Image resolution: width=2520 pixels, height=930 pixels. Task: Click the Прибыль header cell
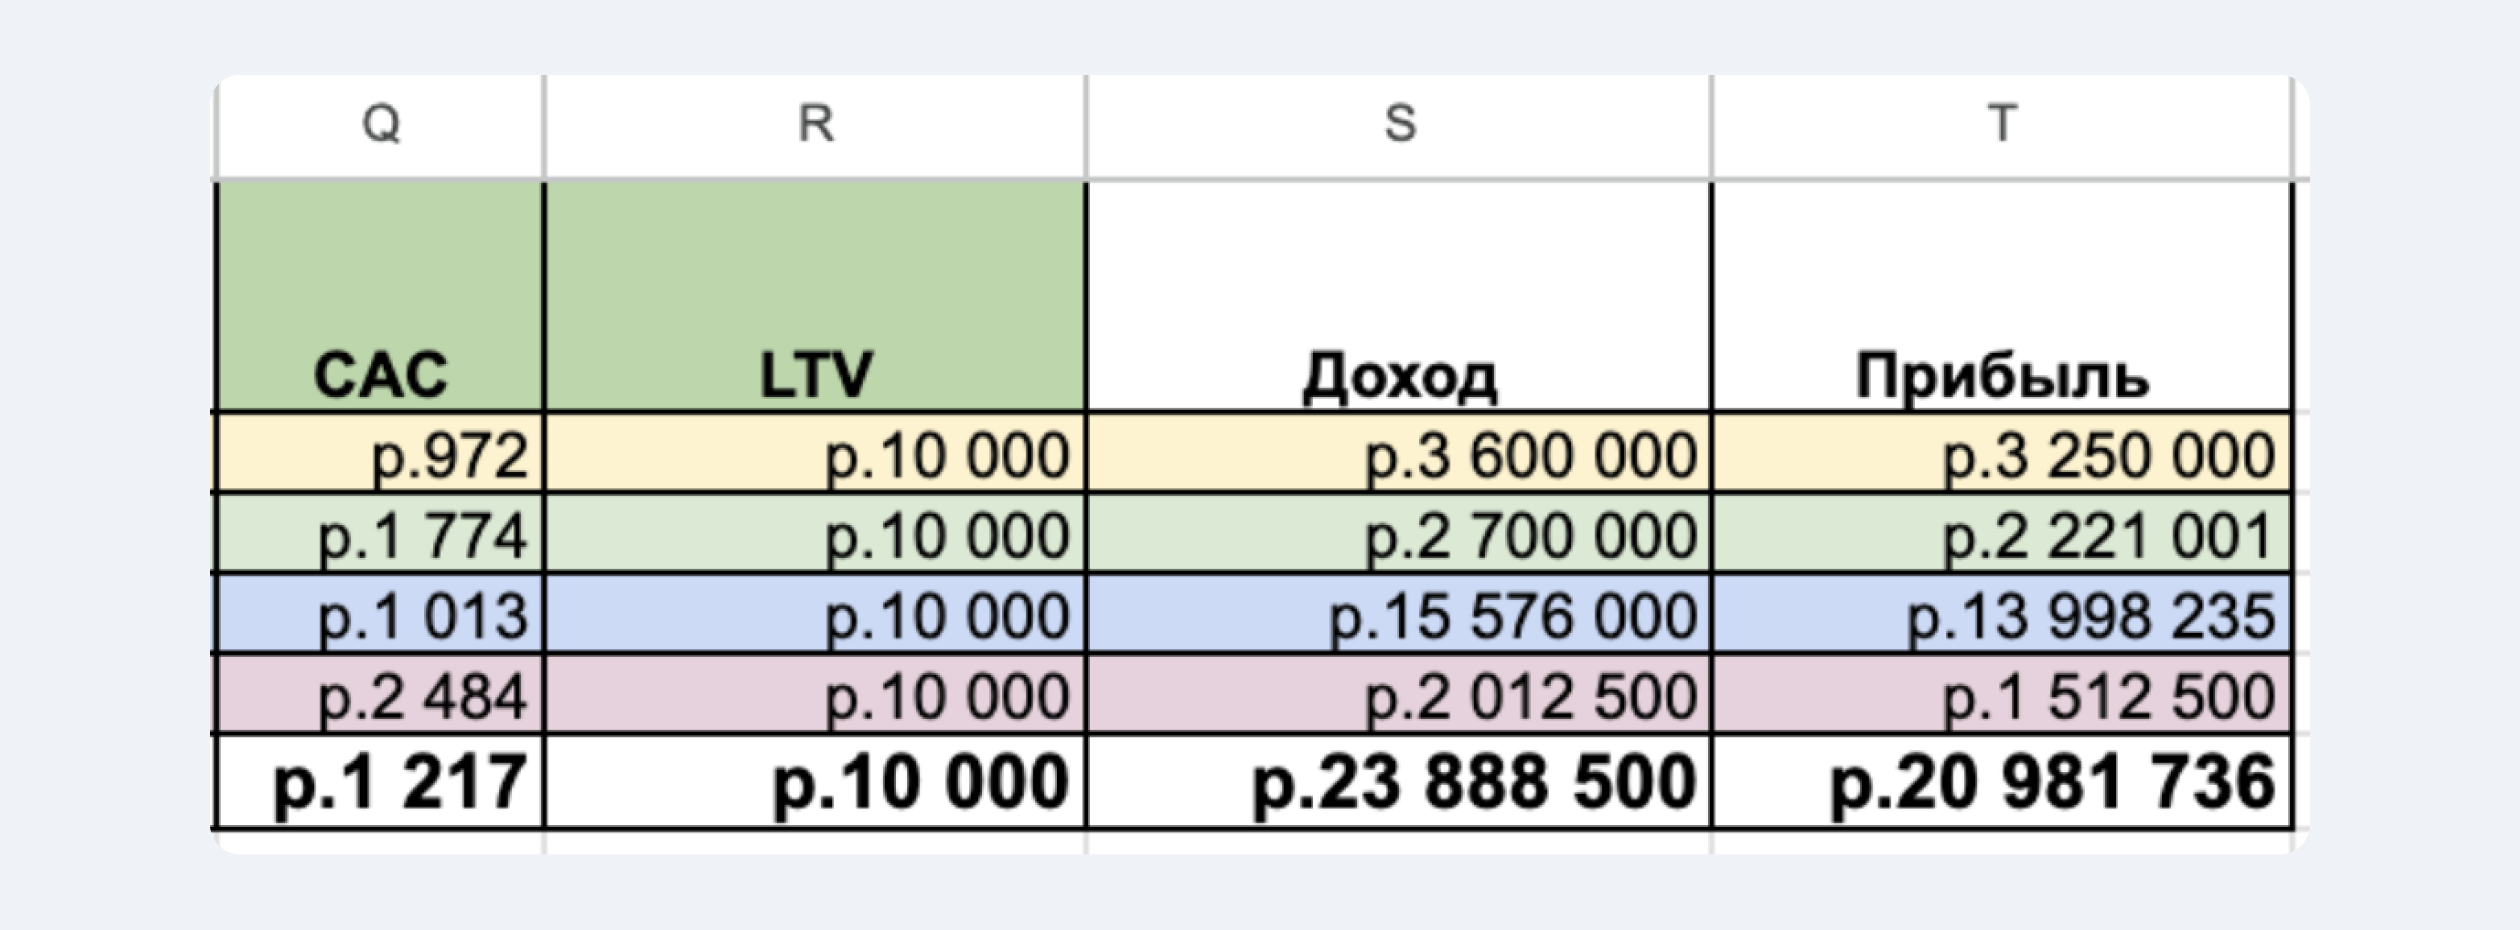[2002, 296]
